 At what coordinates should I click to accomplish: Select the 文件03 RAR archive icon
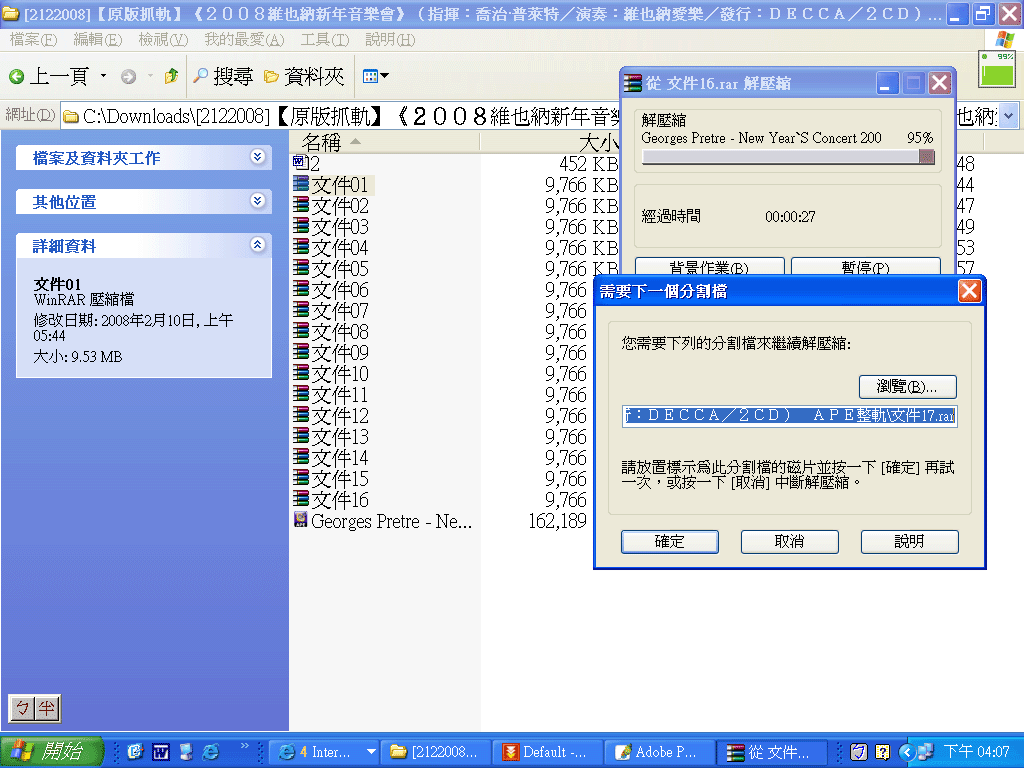click(x=300, y=225)
